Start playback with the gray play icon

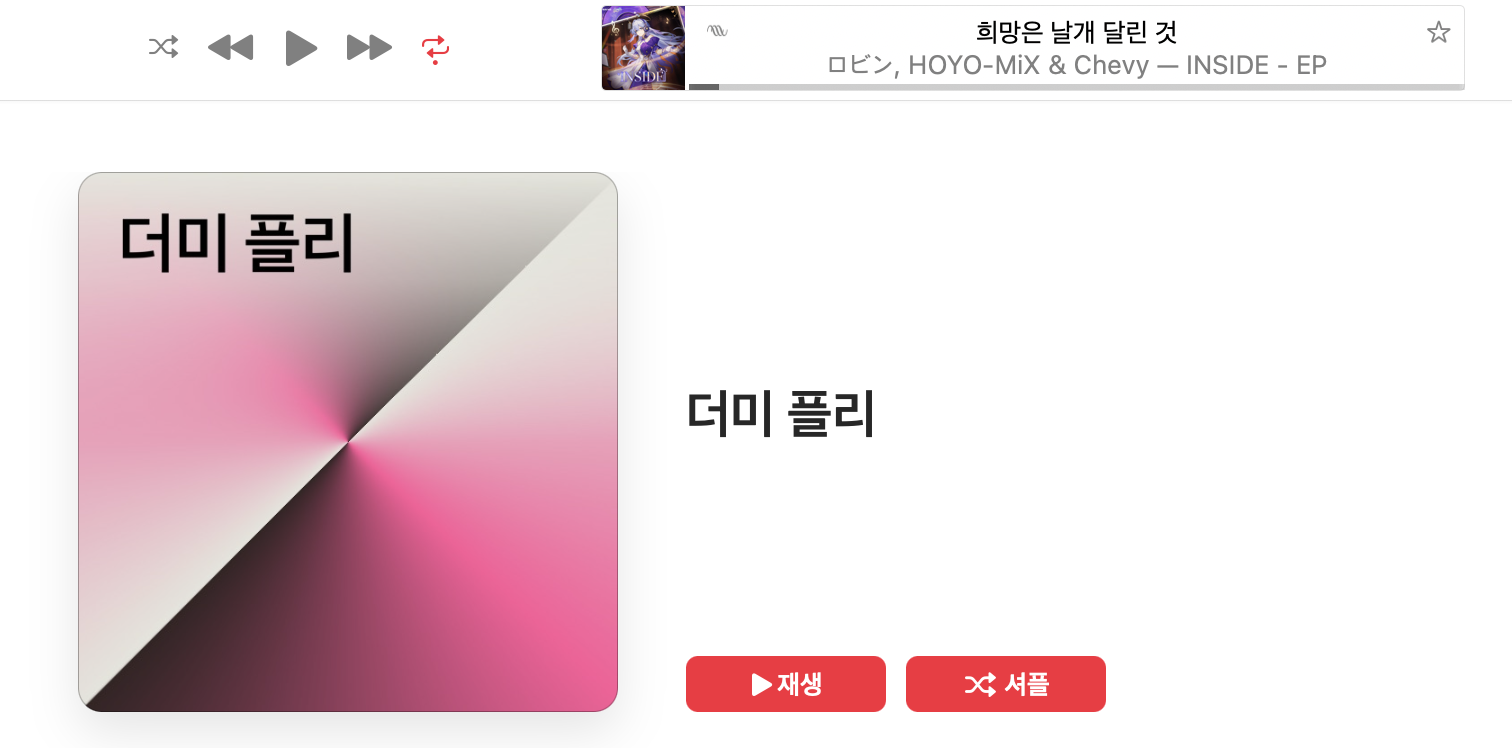(301, 48)
